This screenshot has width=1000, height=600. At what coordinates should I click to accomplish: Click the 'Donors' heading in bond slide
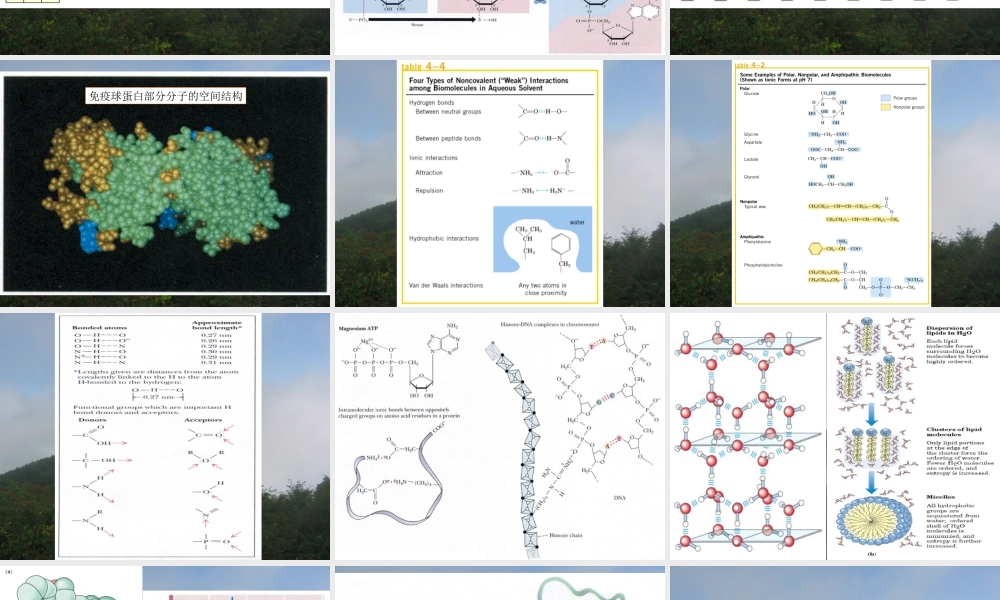92,420
